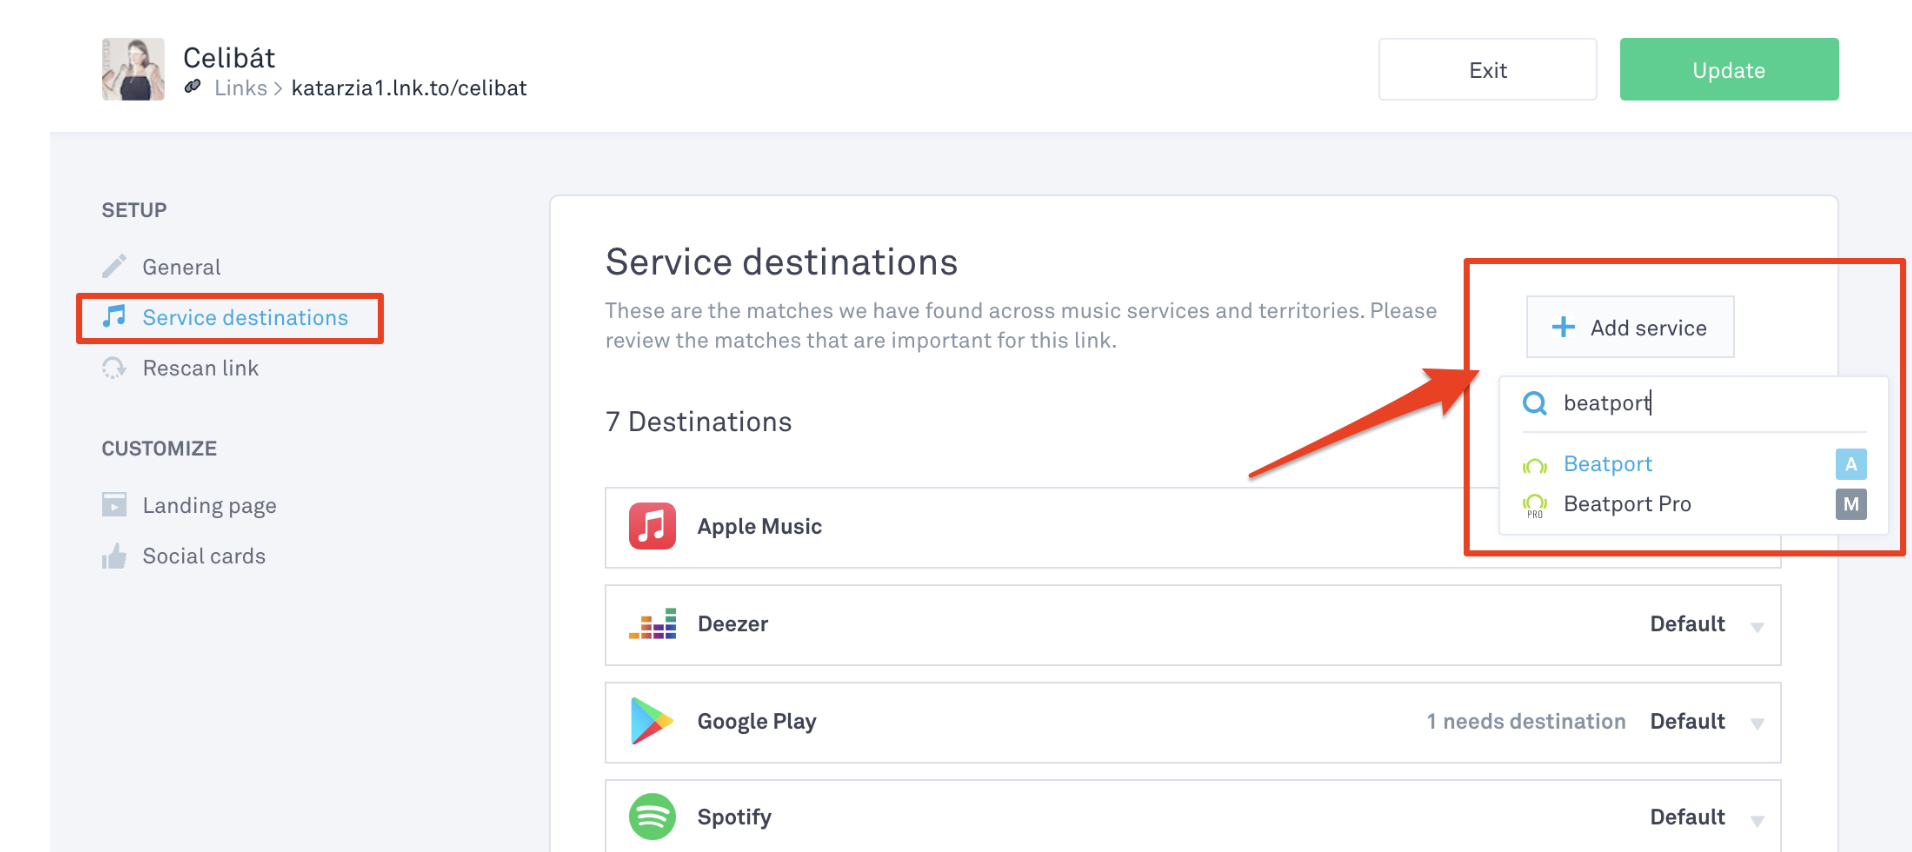Expand the Deezer Default dropdown arrow

(x=1757, y=627)
